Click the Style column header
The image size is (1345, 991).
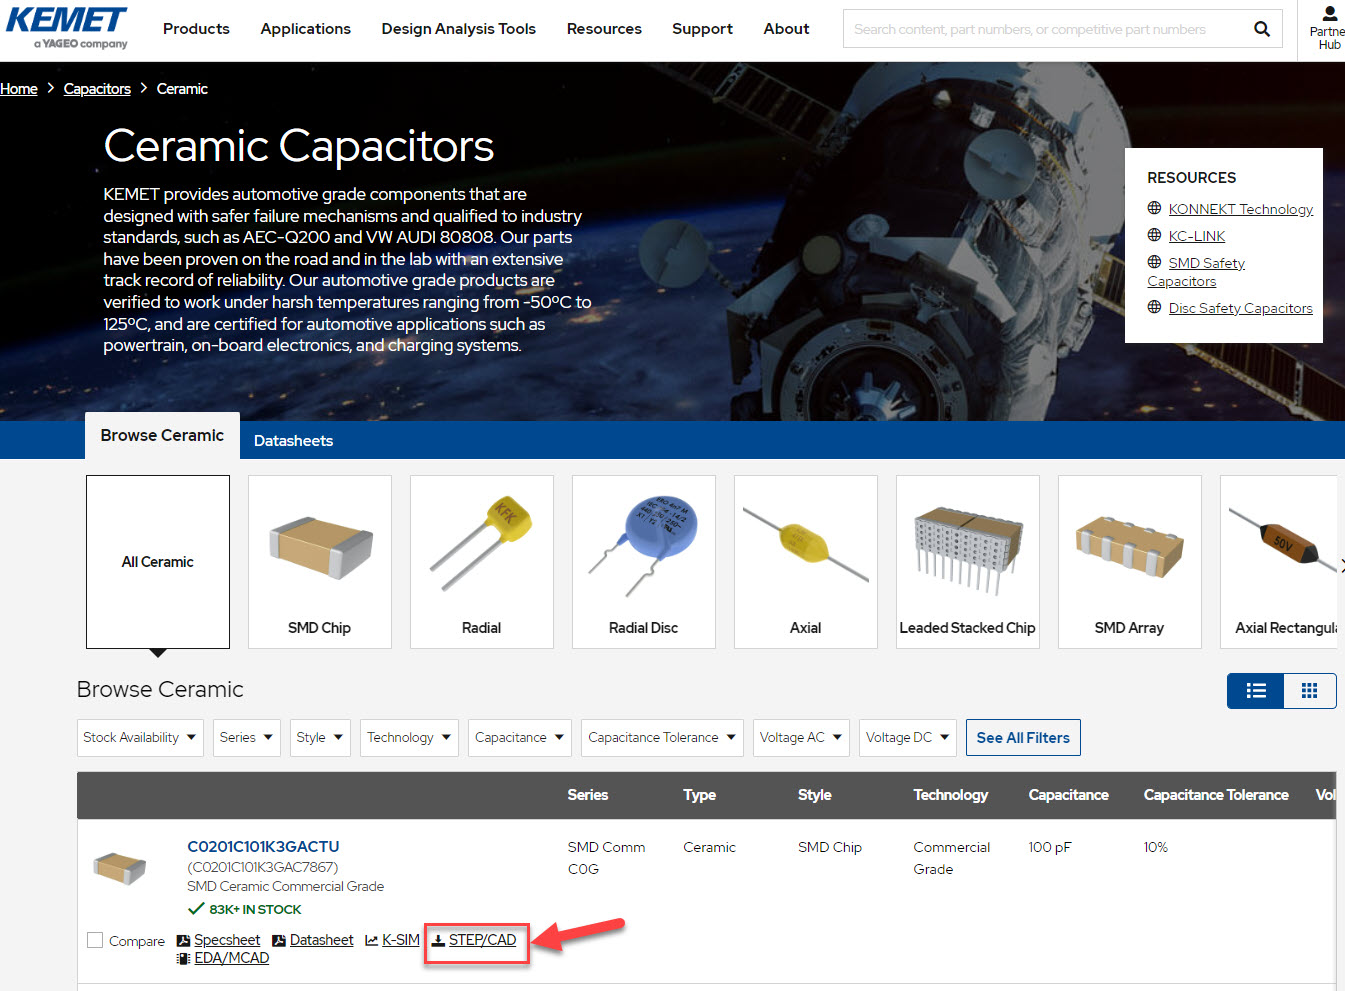[x=815, y=795]
